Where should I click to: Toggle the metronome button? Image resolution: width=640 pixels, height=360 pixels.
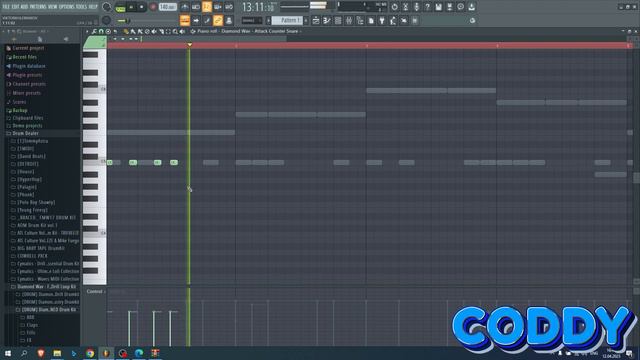(x=185, y=7)
